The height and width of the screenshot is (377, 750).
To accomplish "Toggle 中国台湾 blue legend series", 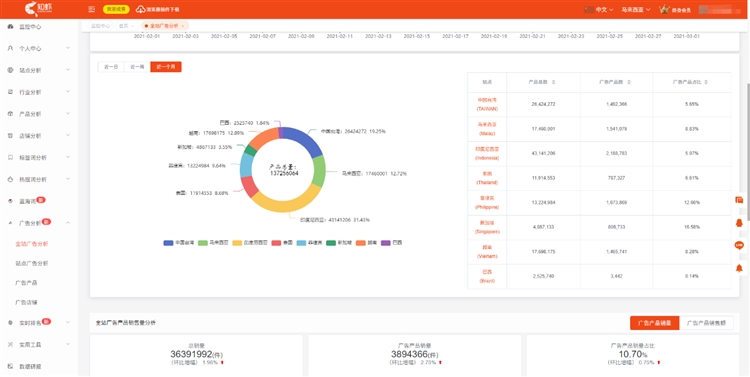I will point(168,243).
